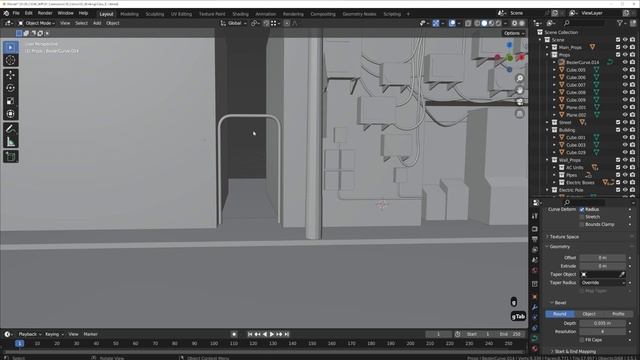Select the 3D Cursor tool
Screen dimensions: 640x360
11,60
